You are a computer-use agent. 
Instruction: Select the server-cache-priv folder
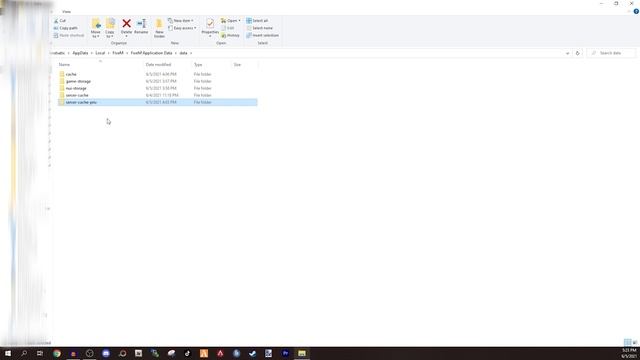[x=158, y=102]
